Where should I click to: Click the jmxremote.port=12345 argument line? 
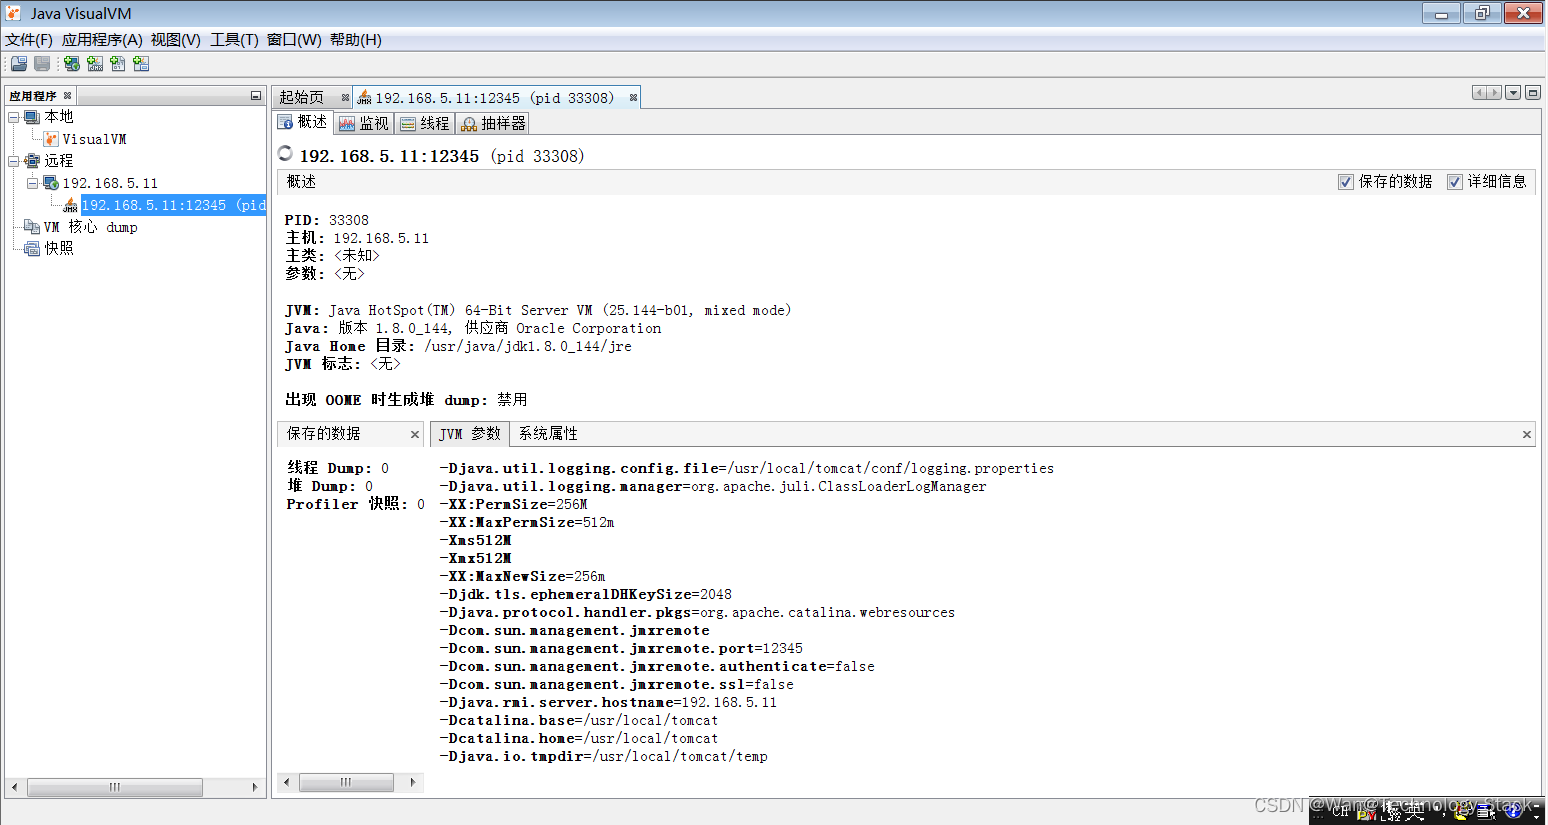point(621,648)
